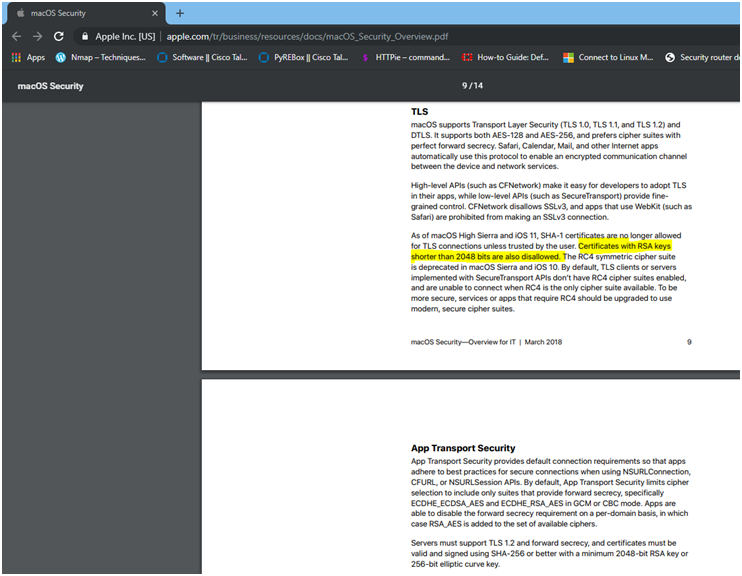
Task: Click footer 'macOS Security—Overview for IT'
Action: pos(463,342)
